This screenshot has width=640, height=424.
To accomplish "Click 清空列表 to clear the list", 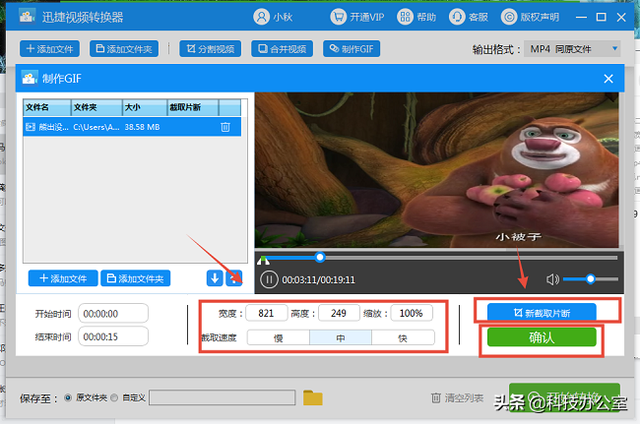I will [458, 397].
